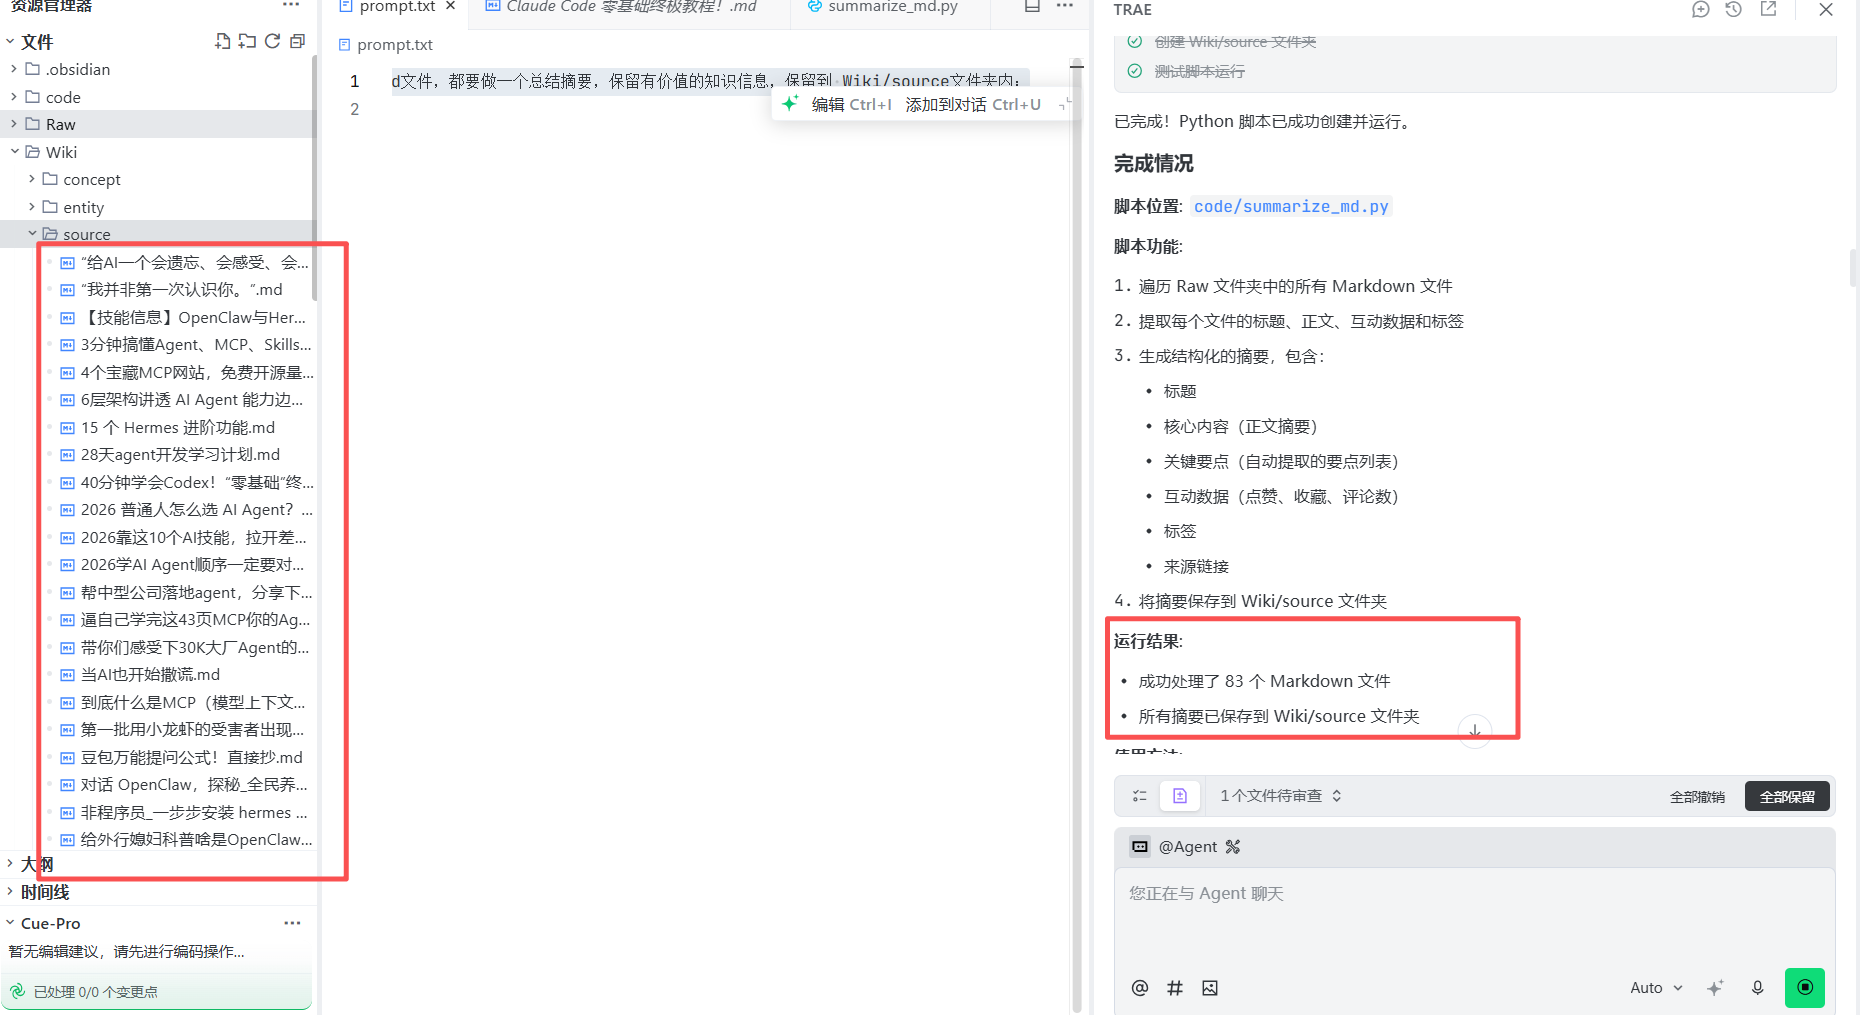Open the Auto model selector dropdown
The width and height of the screenshot is (1860, 1015).
(x=1656, y=988)
